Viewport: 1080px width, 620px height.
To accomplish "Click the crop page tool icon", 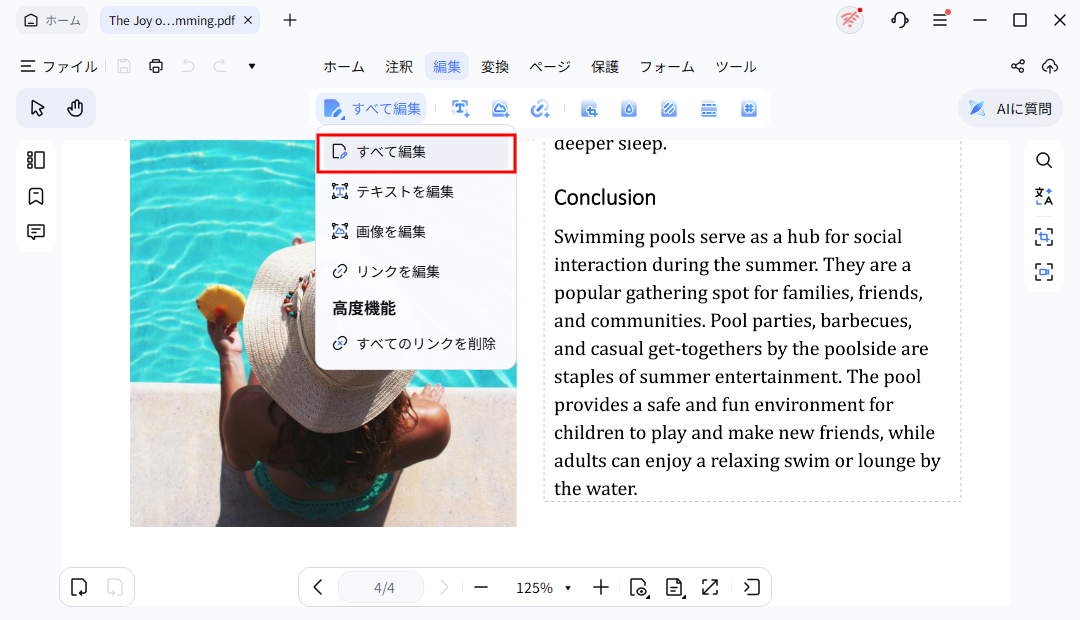I will coord(589,109).
